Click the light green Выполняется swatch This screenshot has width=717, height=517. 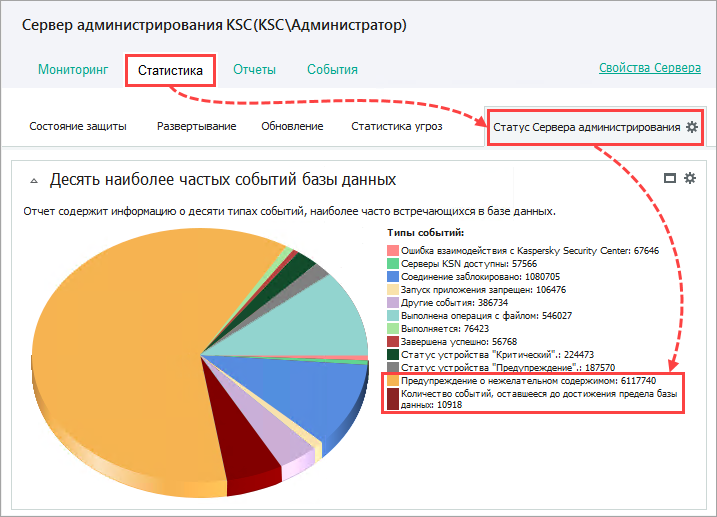[393, 329]
